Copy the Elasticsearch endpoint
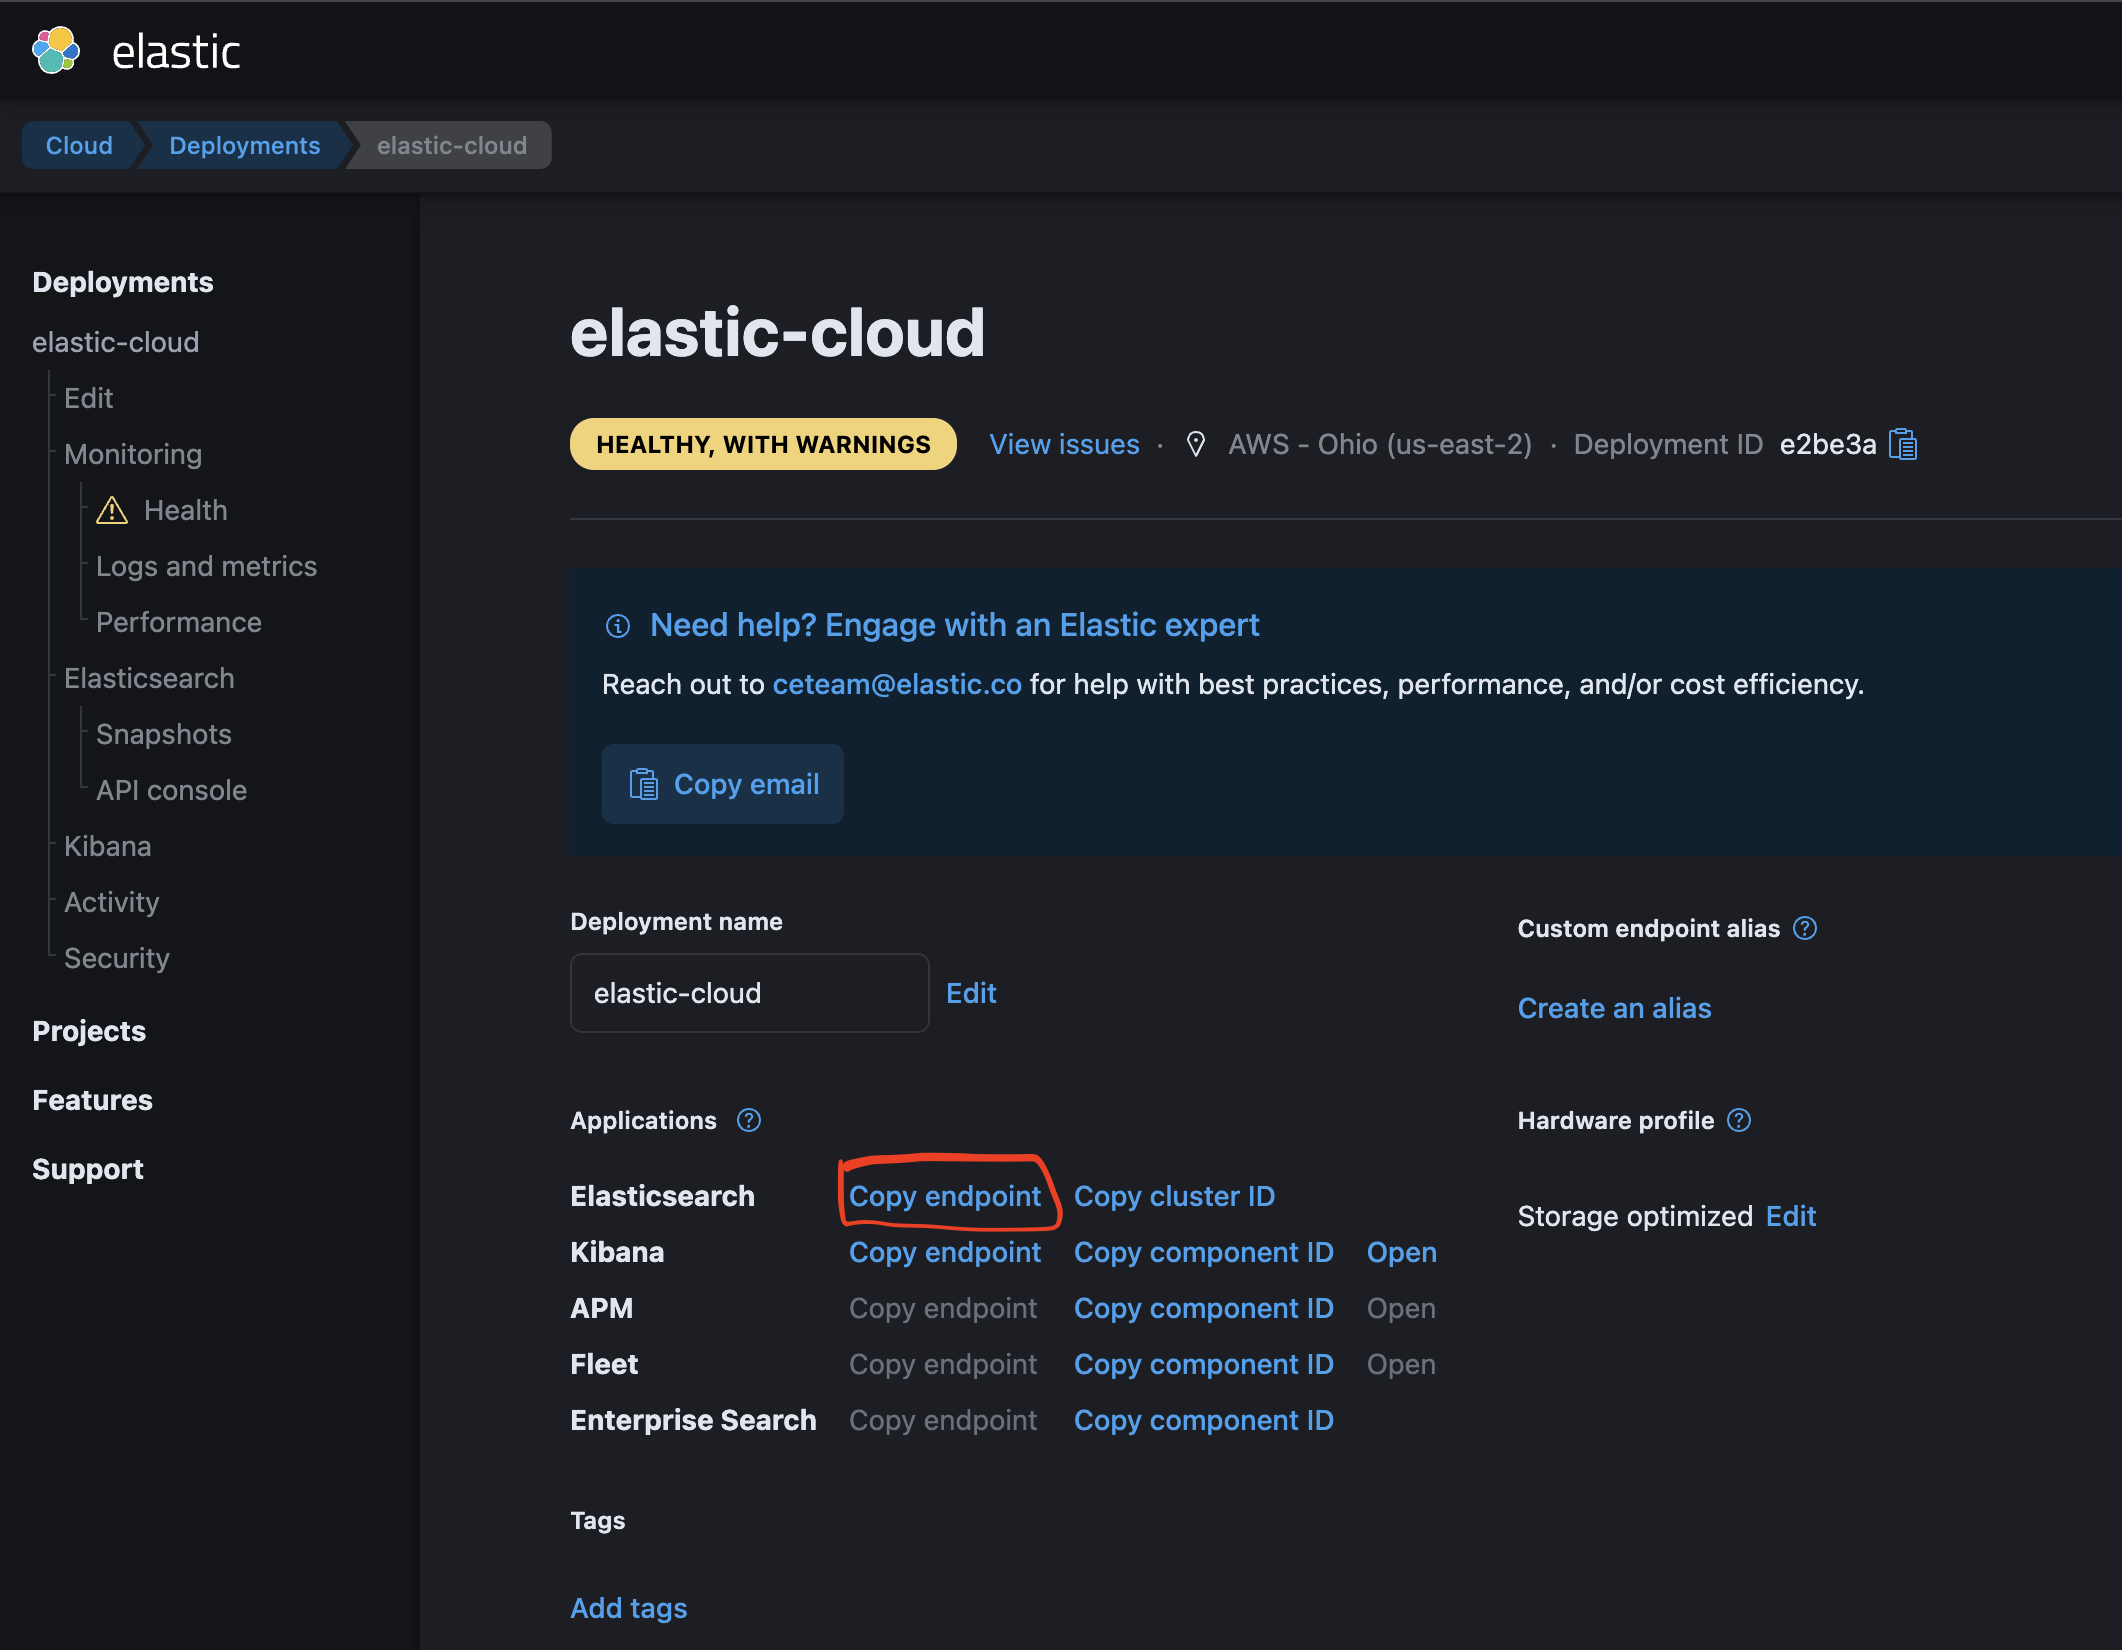Image resolution: width=2122 pixels, height=1650 pixels. click(x=945, y=1196)
